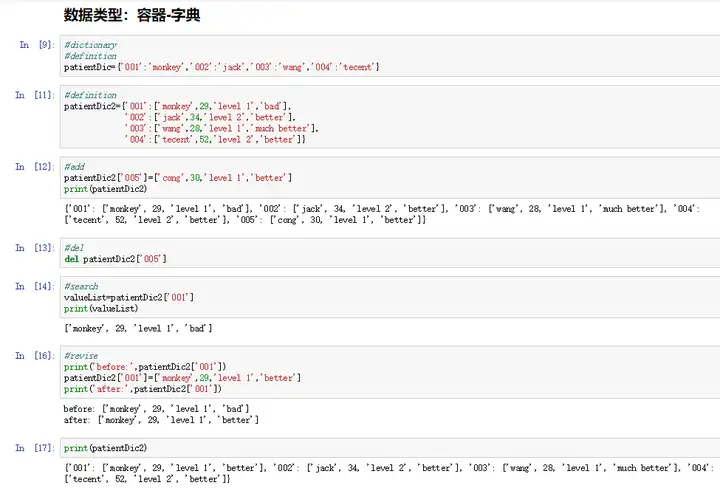Image resolution: width=720 pixels, height=488 pixels.
Task: Click the patientDic2 definition first line
Action: coord(178,106)
